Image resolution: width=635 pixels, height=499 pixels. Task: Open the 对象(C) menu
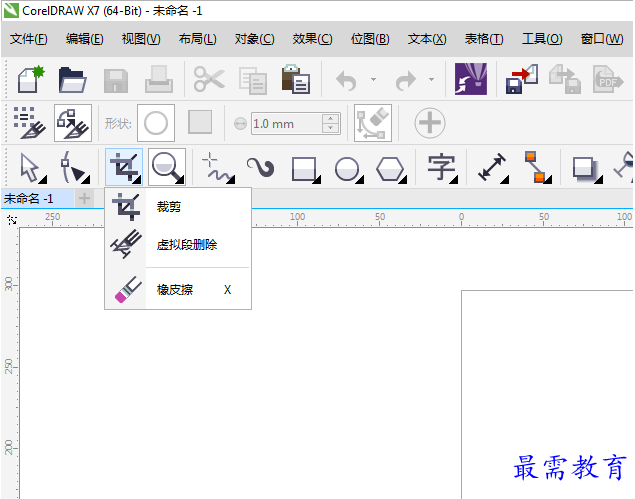tap(254, 39)
